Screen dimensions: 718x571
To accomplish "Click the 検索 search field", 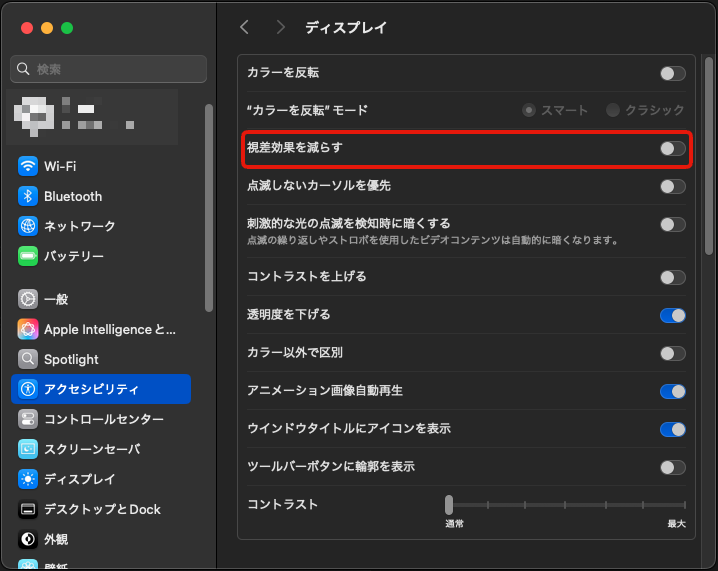I will coord(108,69).
